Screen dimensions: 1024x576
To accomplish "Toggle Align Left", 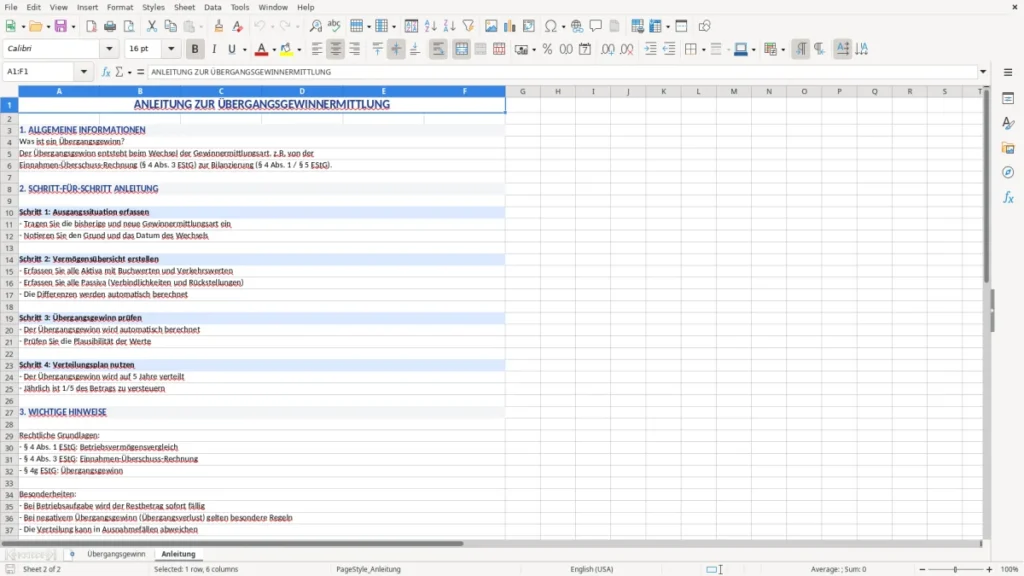I will tap(317, 49).
